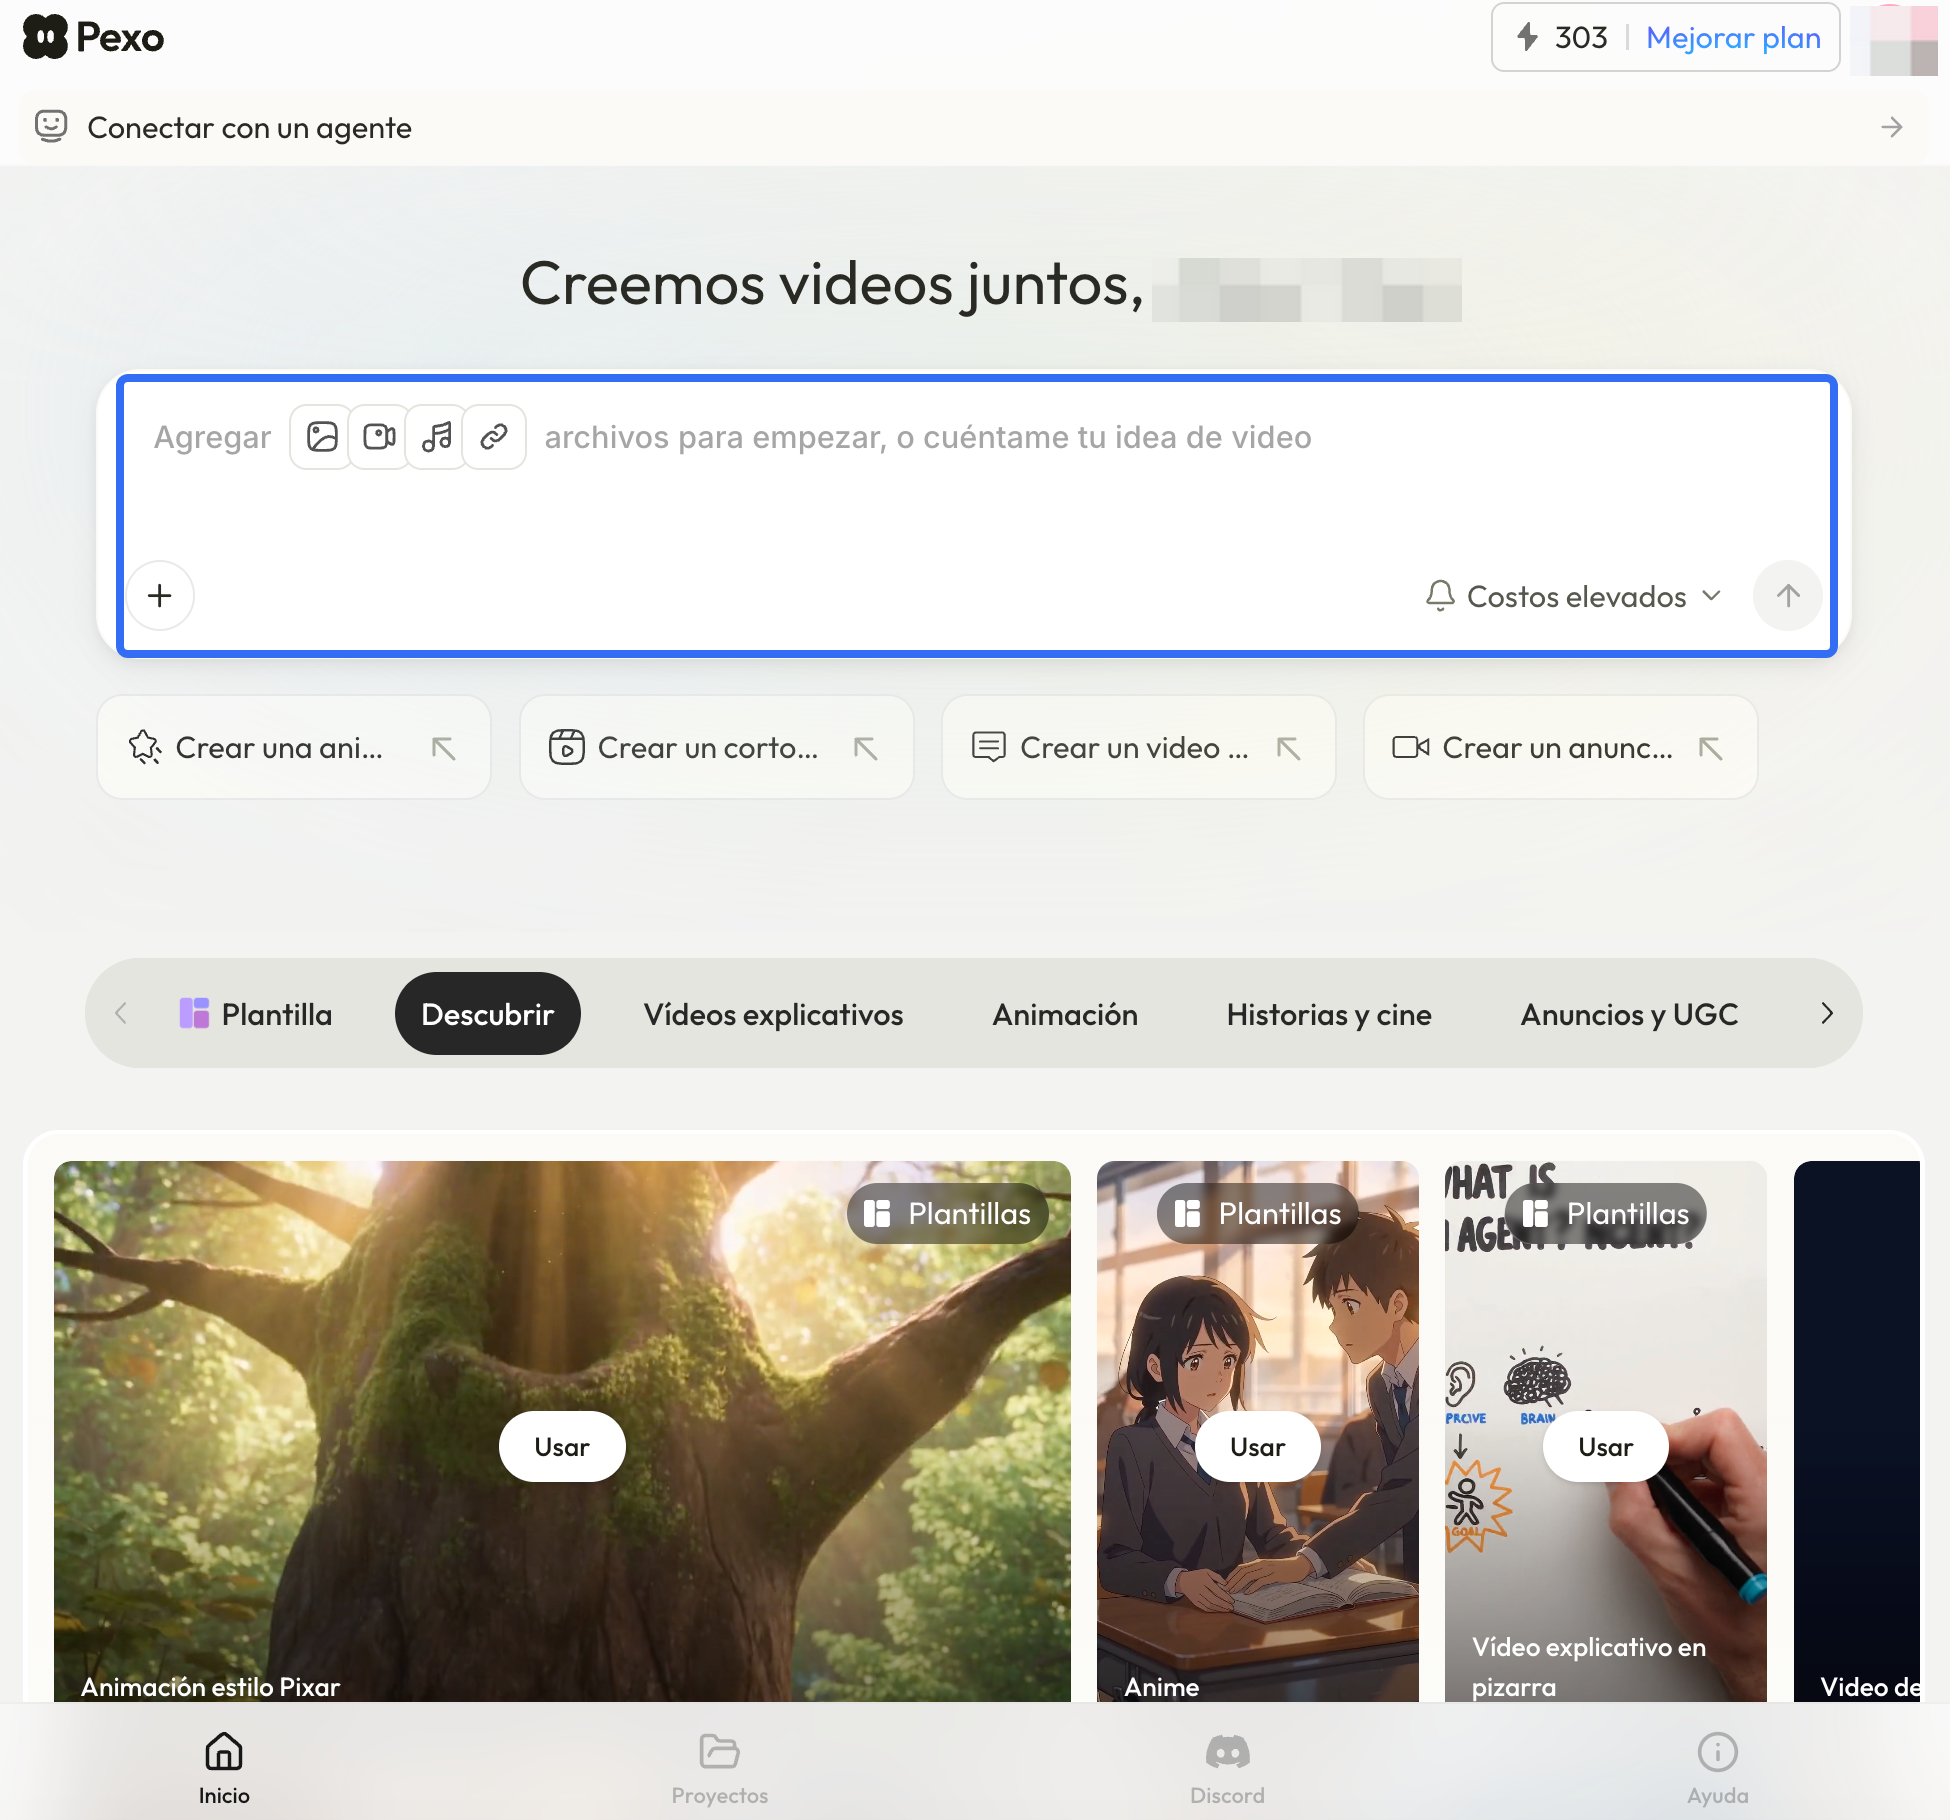Screen dimensions: 1950x1820
Task: Click the add image icon
Action: pos(322,437)
